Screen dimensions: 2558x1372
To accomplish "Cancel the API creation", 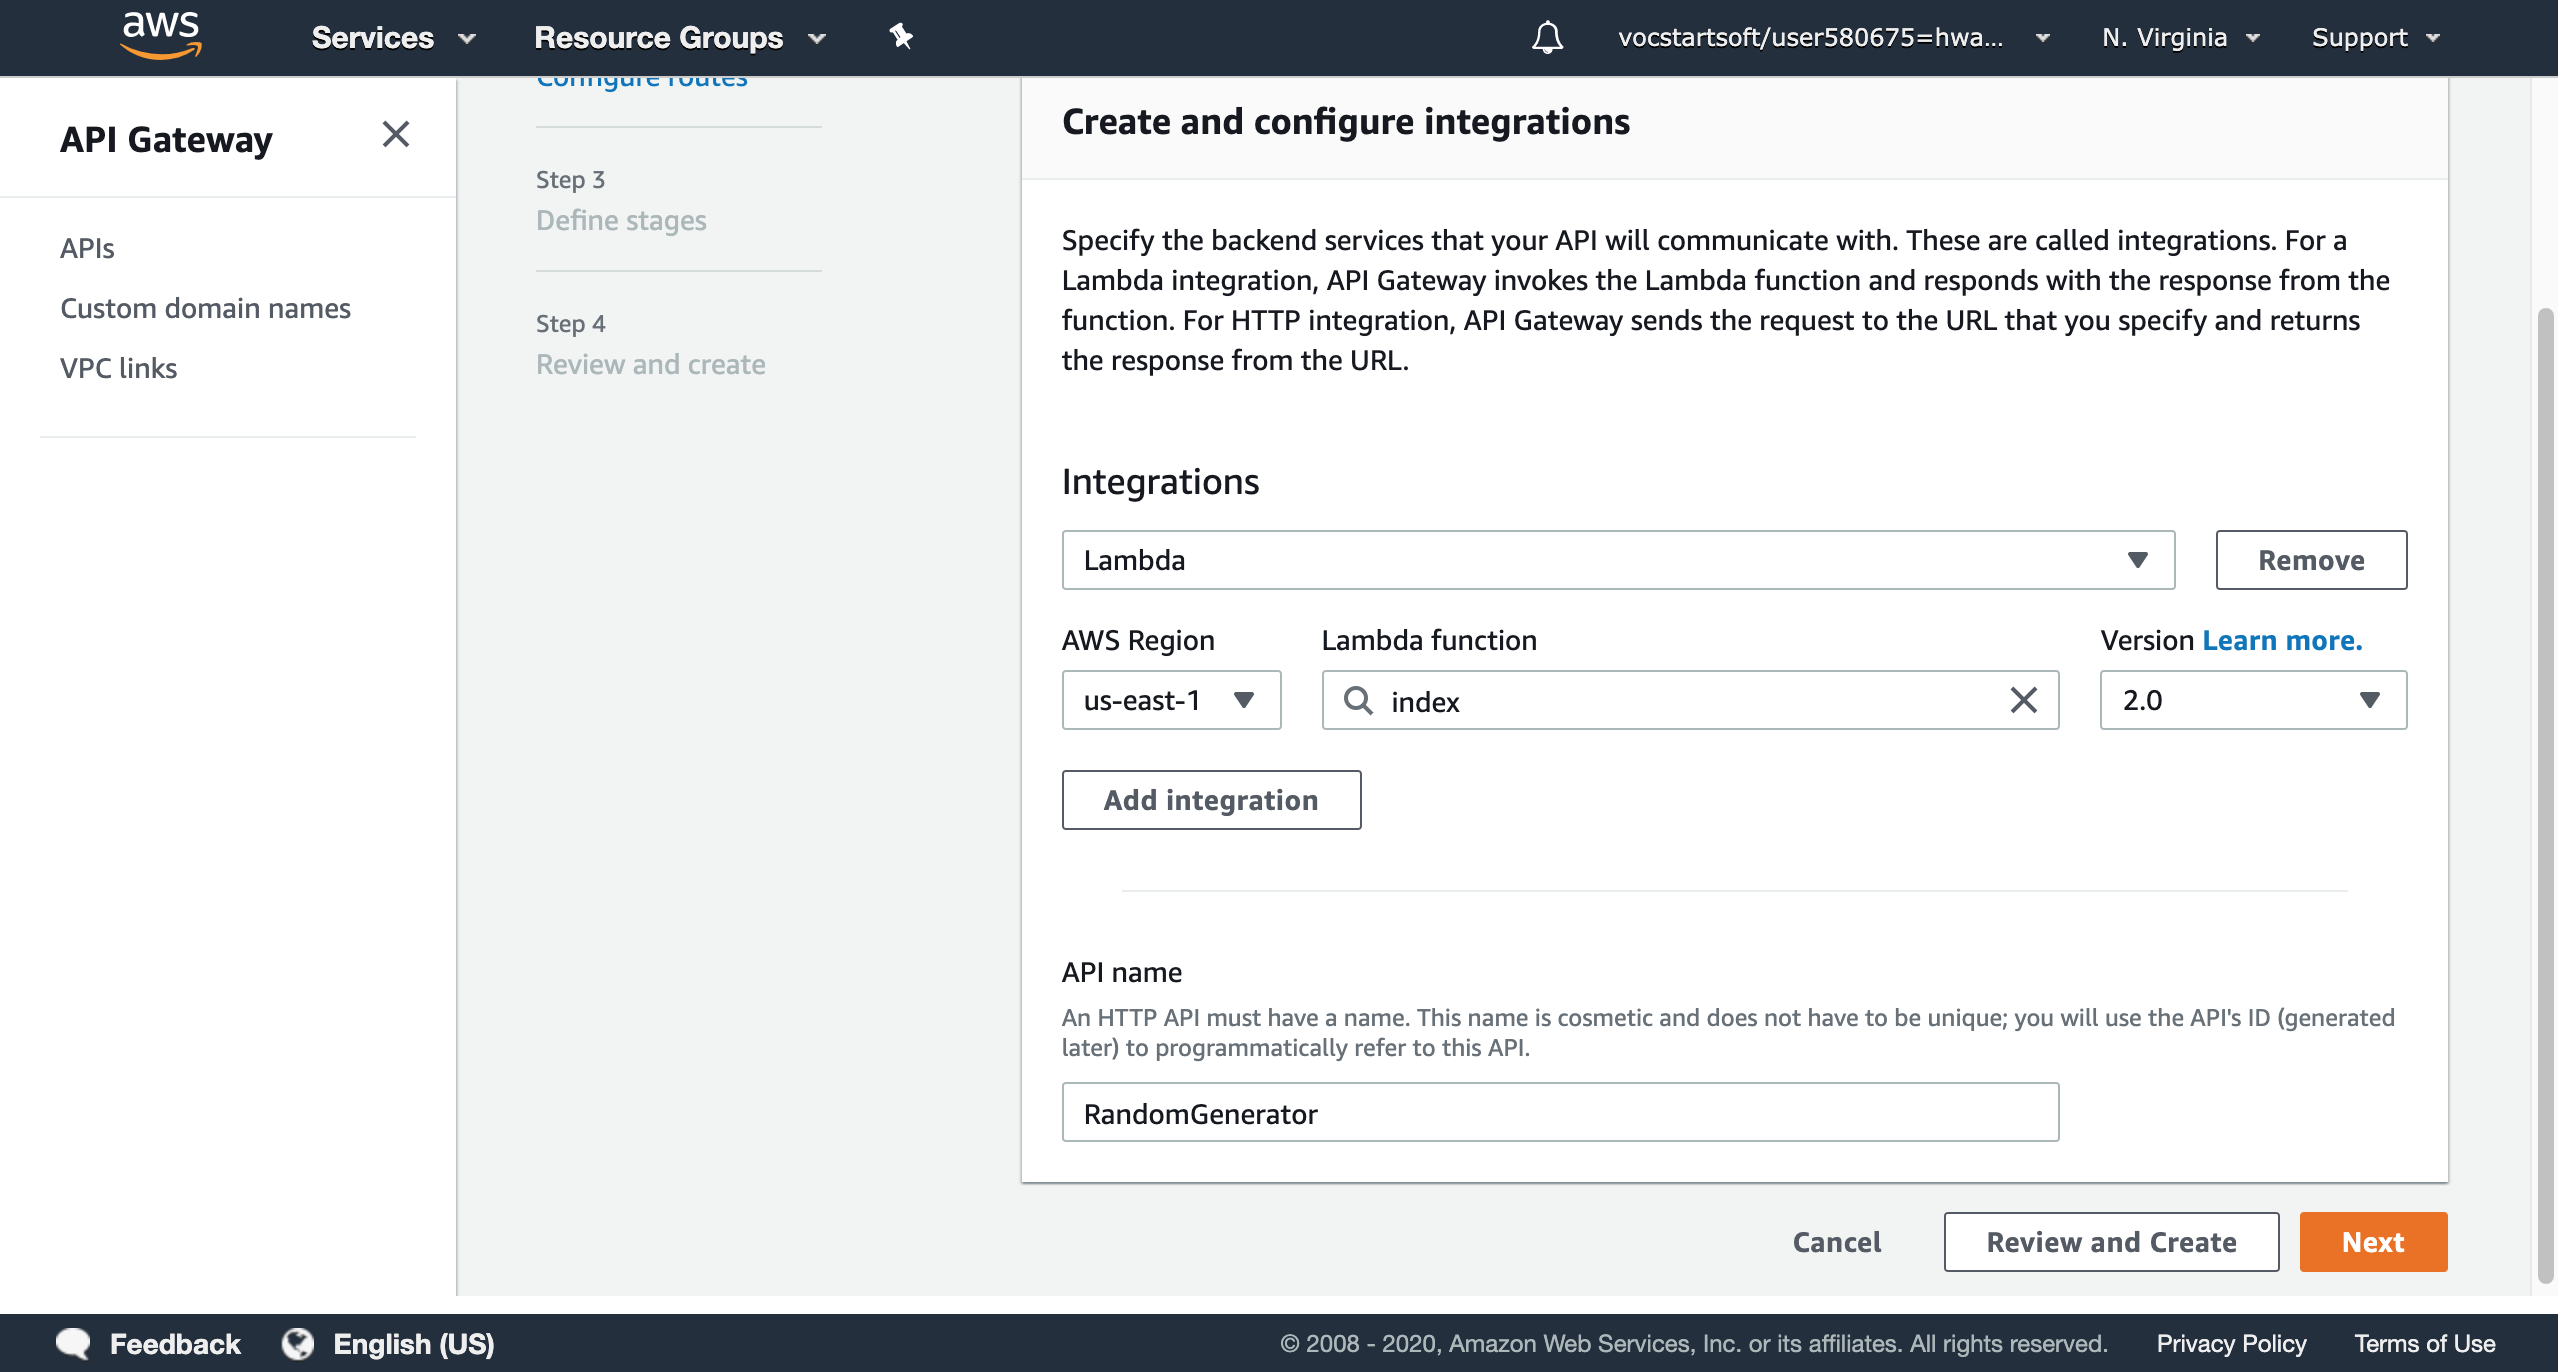I will click(1836, 1242).
